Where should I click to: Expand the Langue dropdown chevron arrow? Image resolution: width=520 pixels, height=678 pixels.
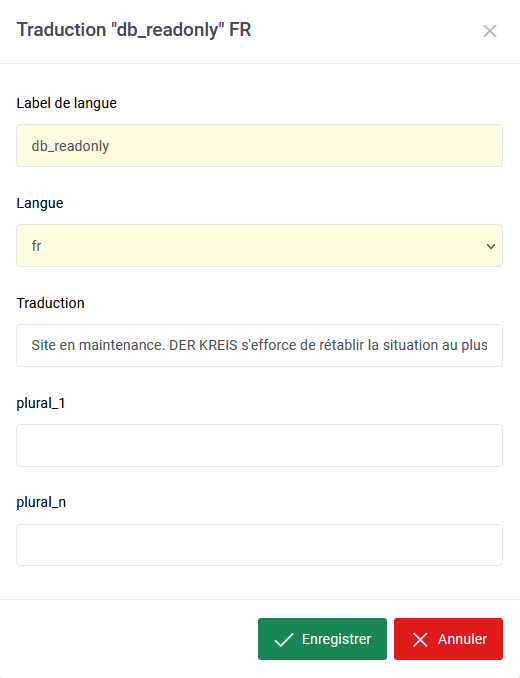click(x=491, y=246)
